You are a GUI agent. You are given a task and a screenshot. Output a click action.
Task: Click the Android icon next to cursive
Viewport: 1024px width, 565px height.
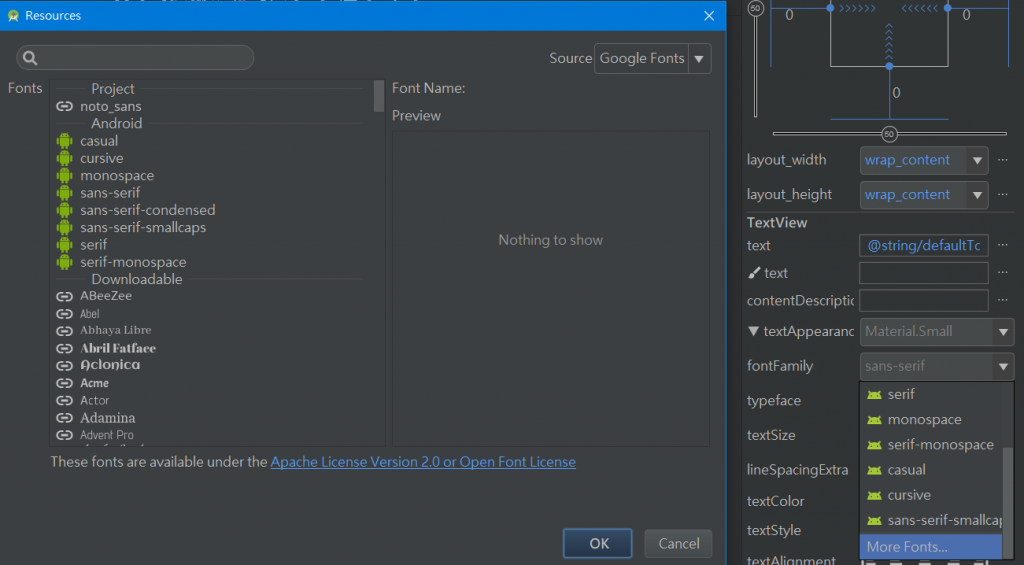(64, 158)
